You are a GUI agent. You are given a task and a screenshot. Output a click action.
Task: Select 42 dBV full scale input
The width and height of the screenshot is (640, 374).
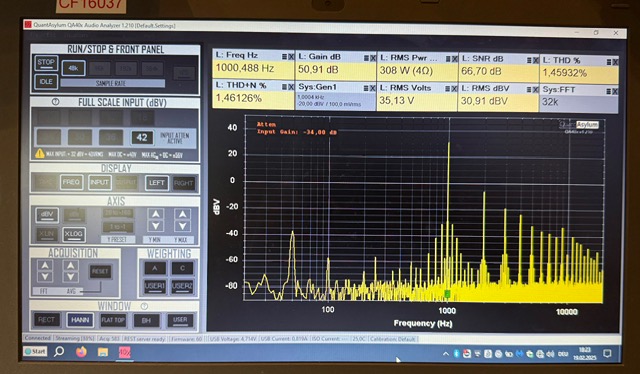[x=142, y=138]
